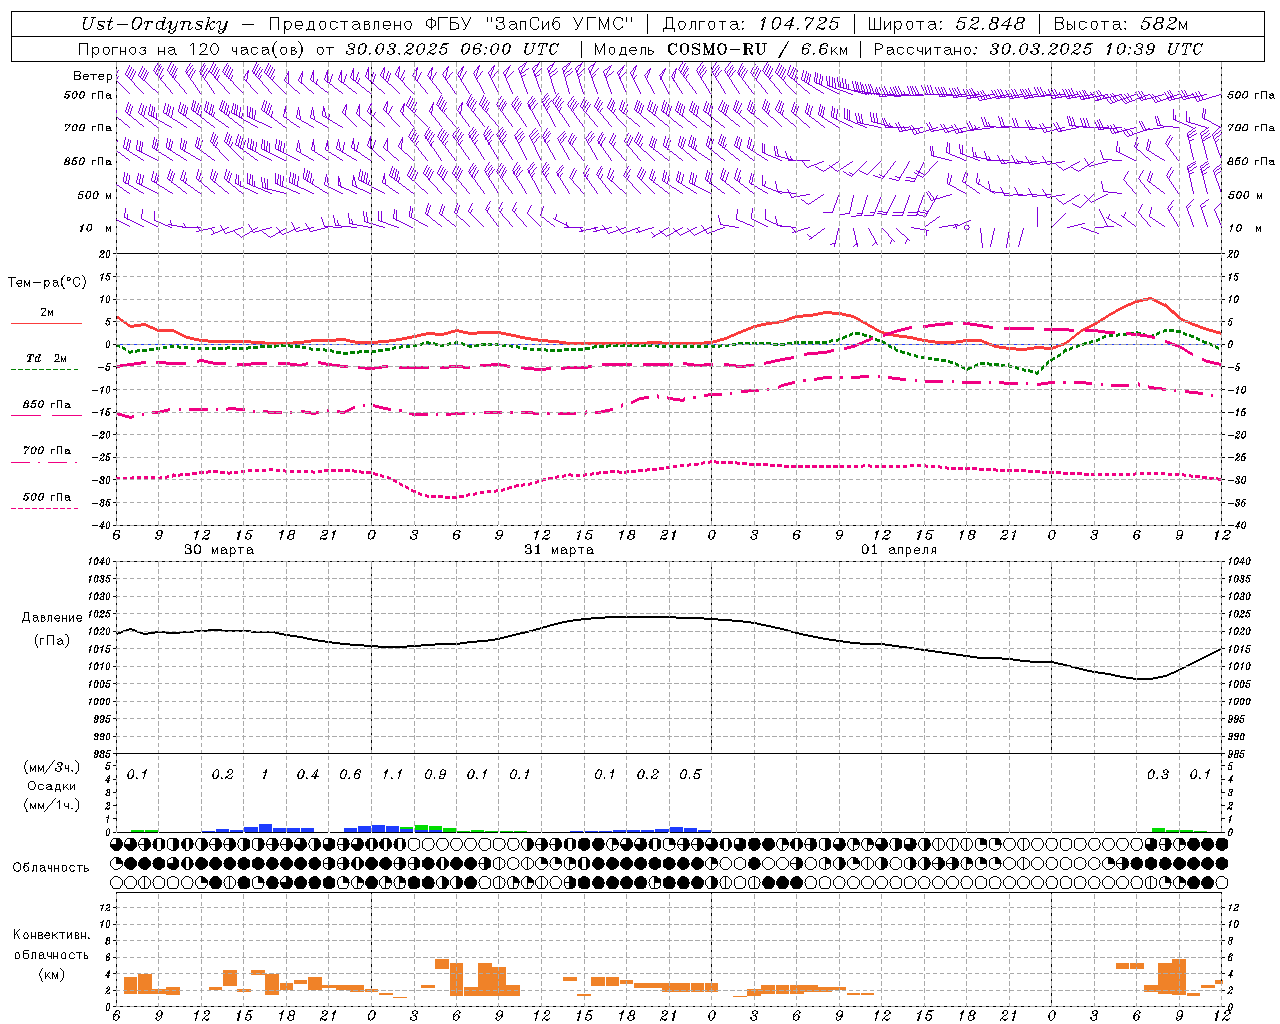Click the 'Td 2м' dew point legend entry

point(46,363)
